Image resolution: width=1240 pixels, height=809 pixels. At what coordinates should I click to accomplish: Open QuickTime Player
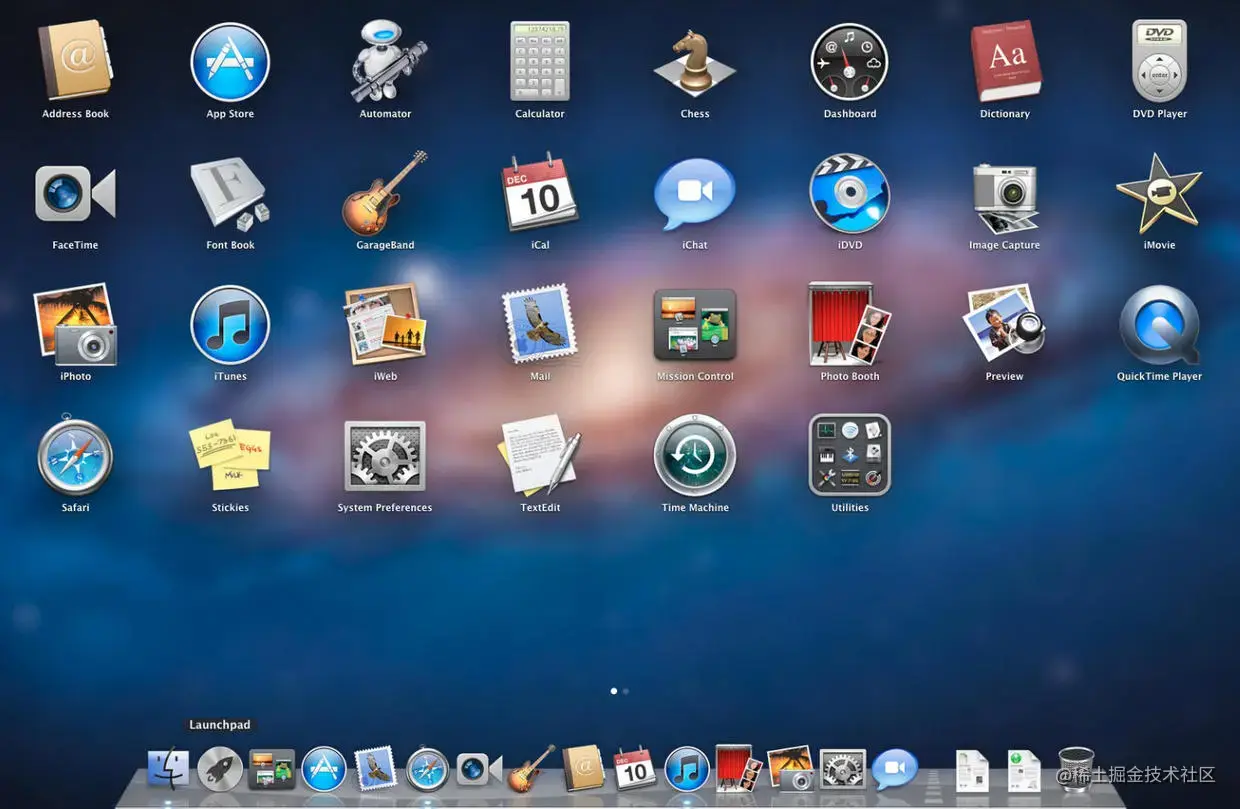tap(1159, 325)
